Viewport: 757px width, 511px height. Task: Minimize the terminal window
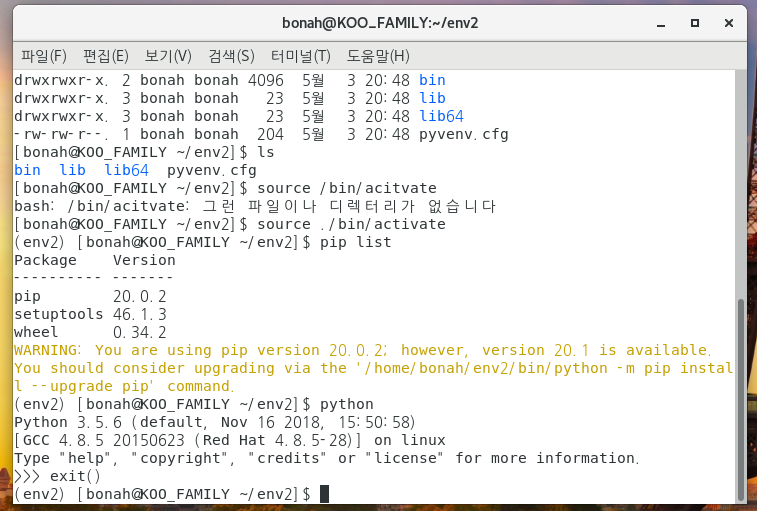pos(661,23)
